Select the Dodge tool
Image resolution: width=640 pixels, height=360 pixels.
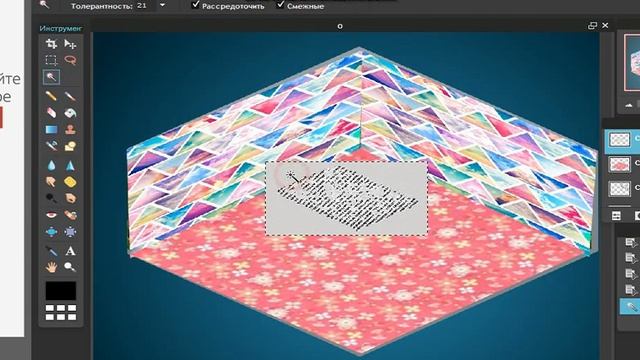tap(51, 198)
